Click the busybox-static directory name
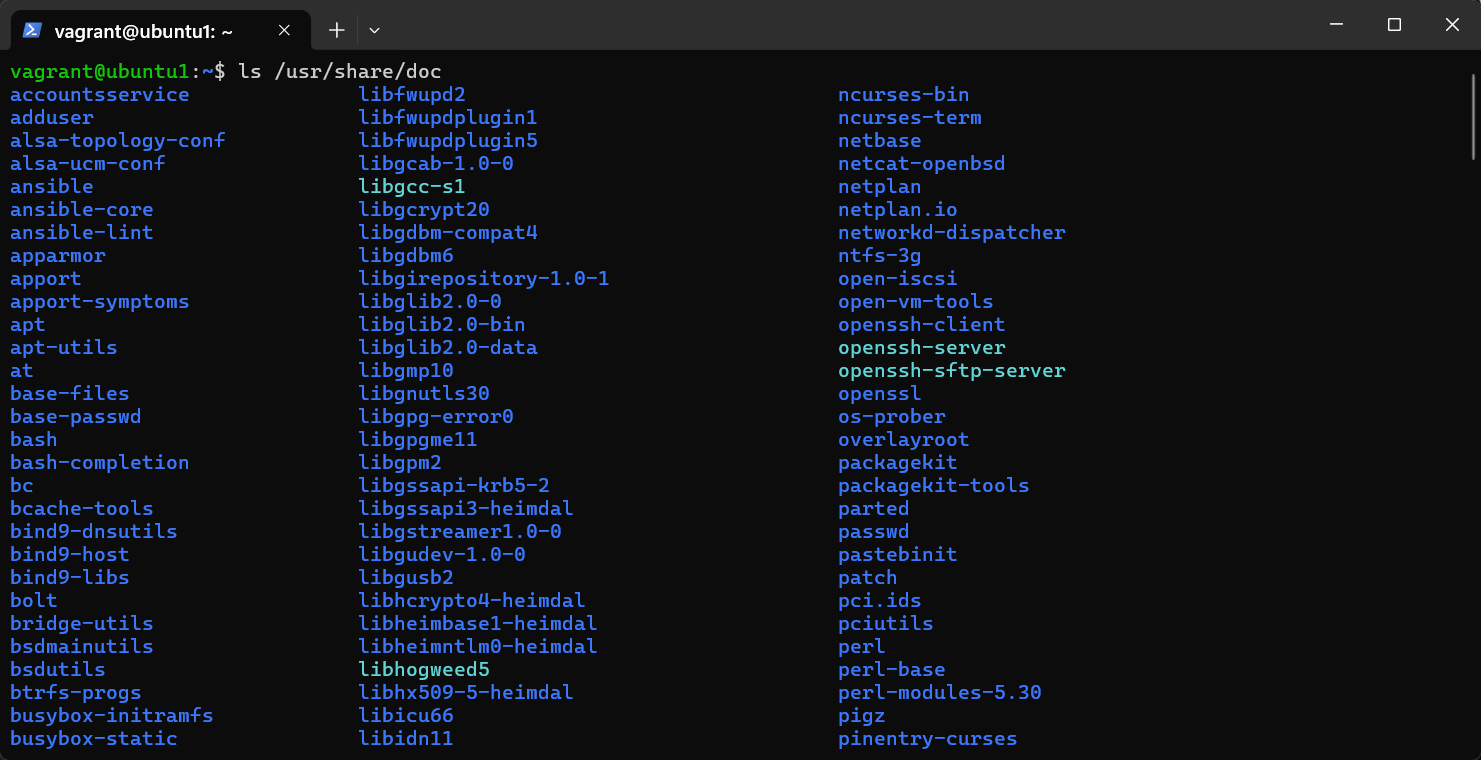1481x760 pixels. click(93, 739)
